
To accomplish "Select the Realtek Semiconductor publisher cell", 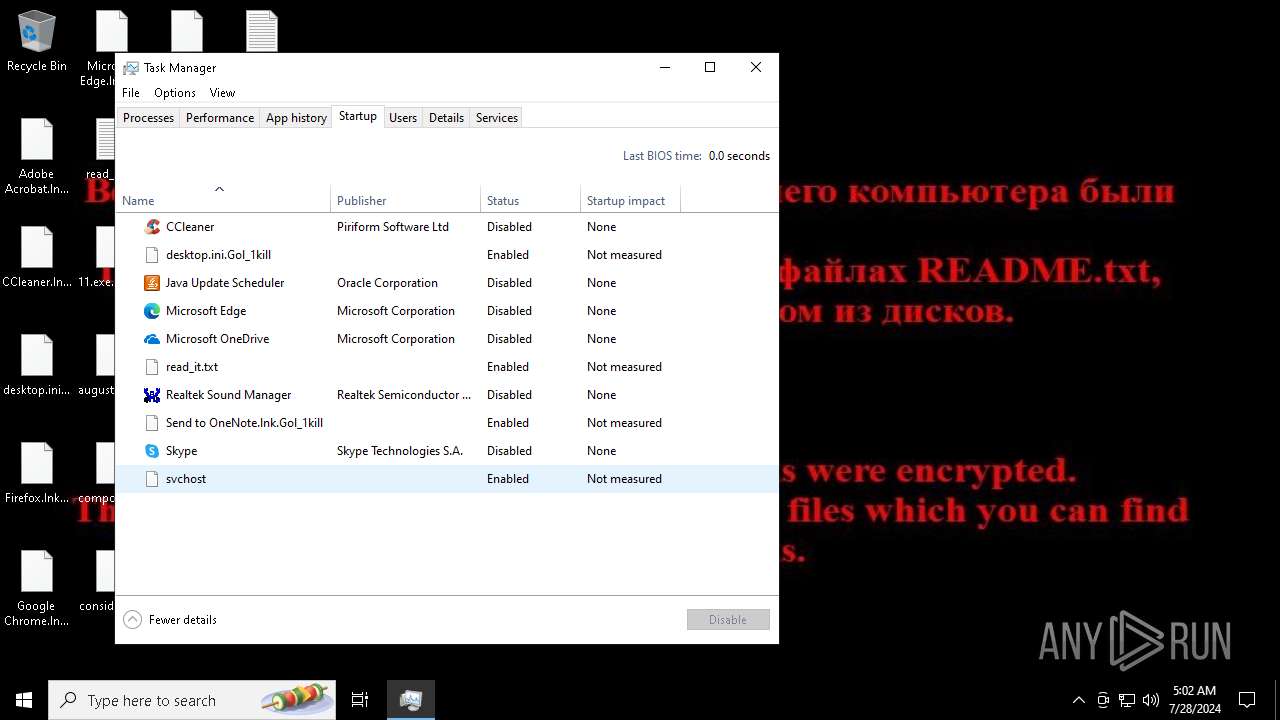I will tap(404, 395).
